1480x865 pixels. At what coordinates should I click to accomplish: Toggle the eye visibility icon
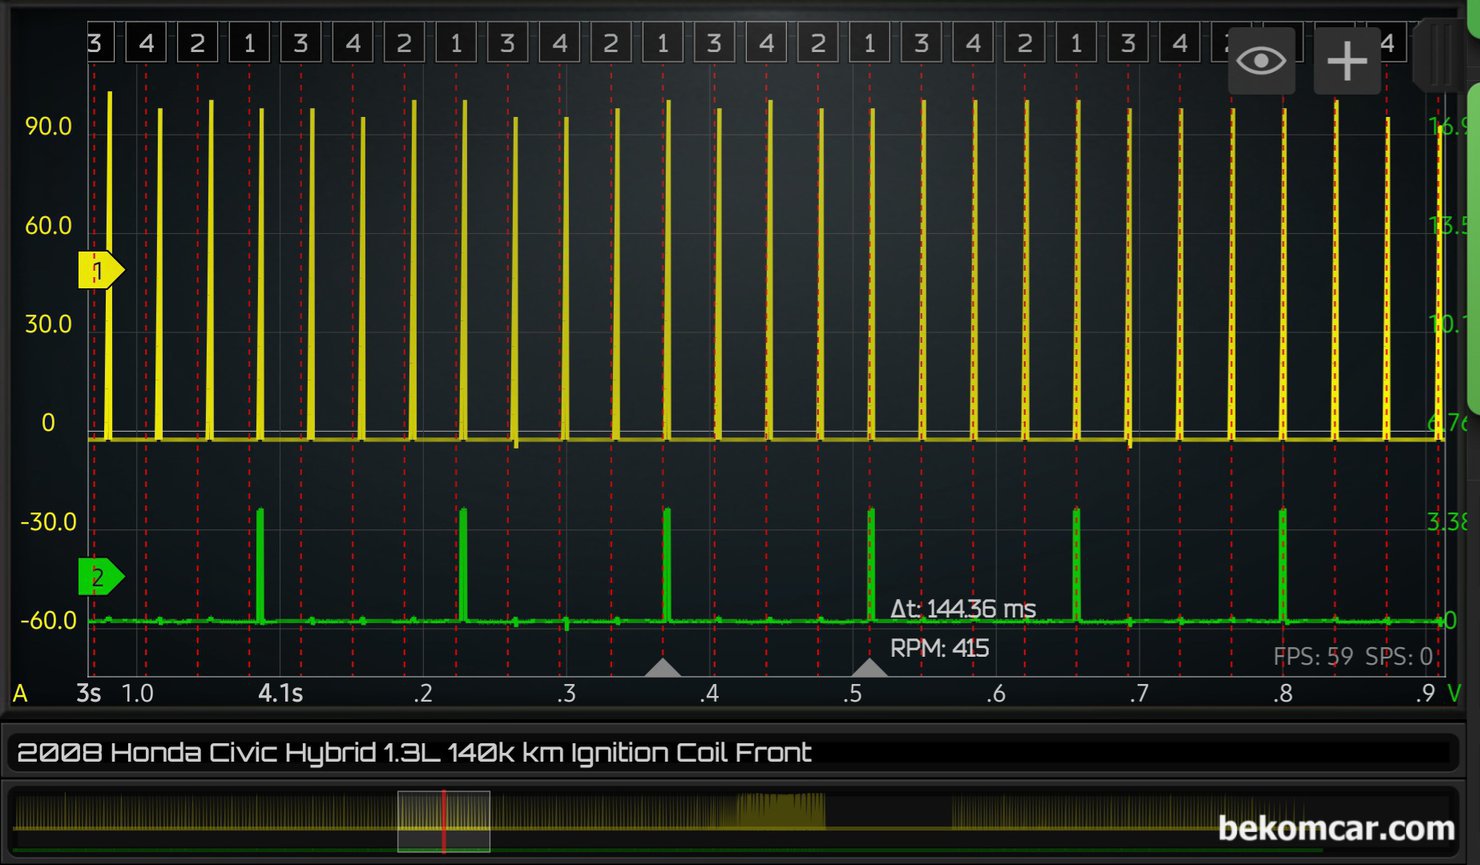tap(1261, 61)
